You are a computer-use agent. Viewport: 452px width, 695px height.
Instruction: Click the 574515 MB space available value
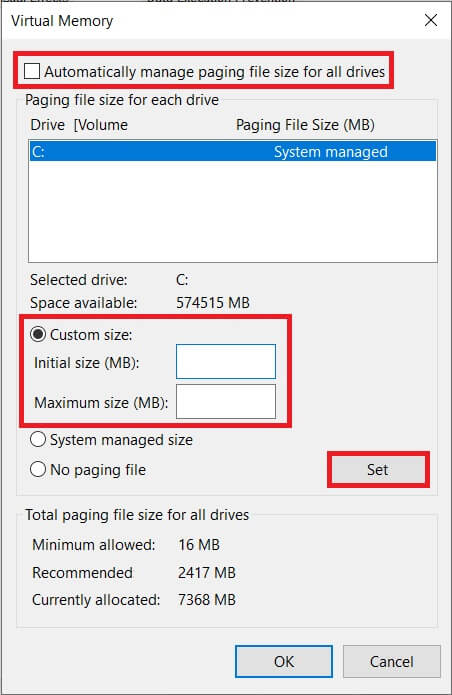(x=213, y=303)
